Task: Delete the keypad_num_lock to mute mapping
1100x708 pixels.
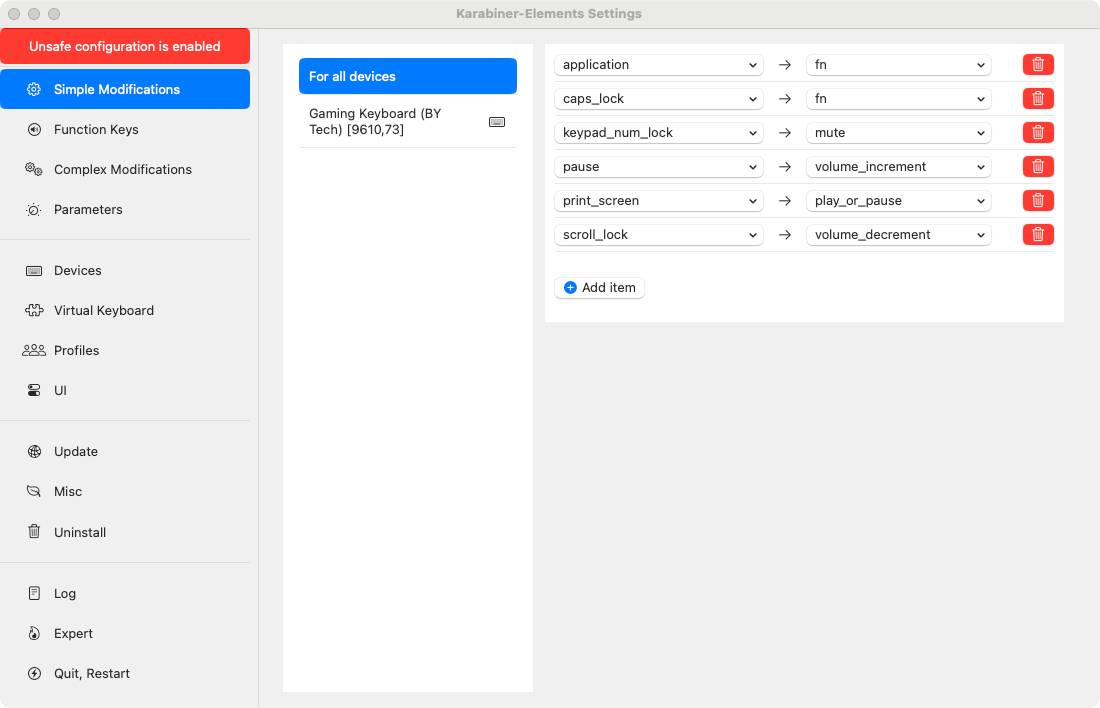Action: [1038, 132]
